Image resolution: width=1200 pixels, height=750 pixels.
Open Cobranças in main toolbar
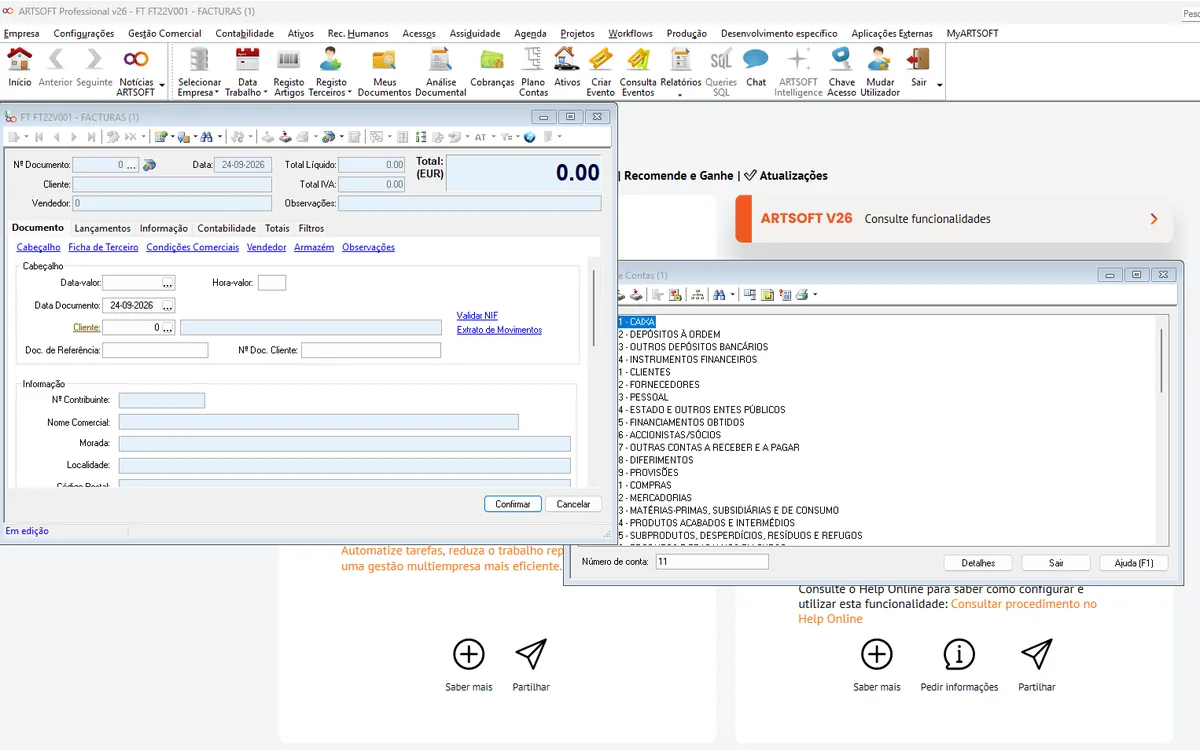(492, 69)
